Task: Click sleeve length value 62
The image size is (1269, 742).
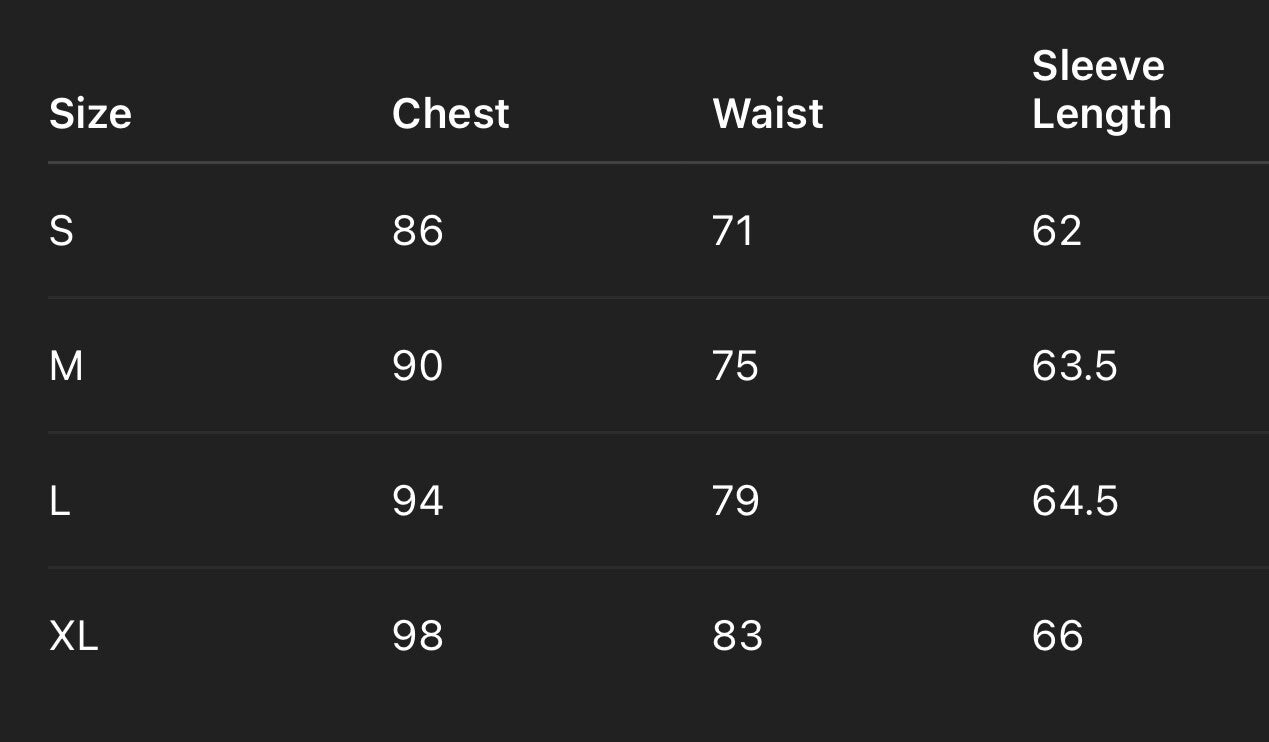Action: click(x=1057, y=231)
